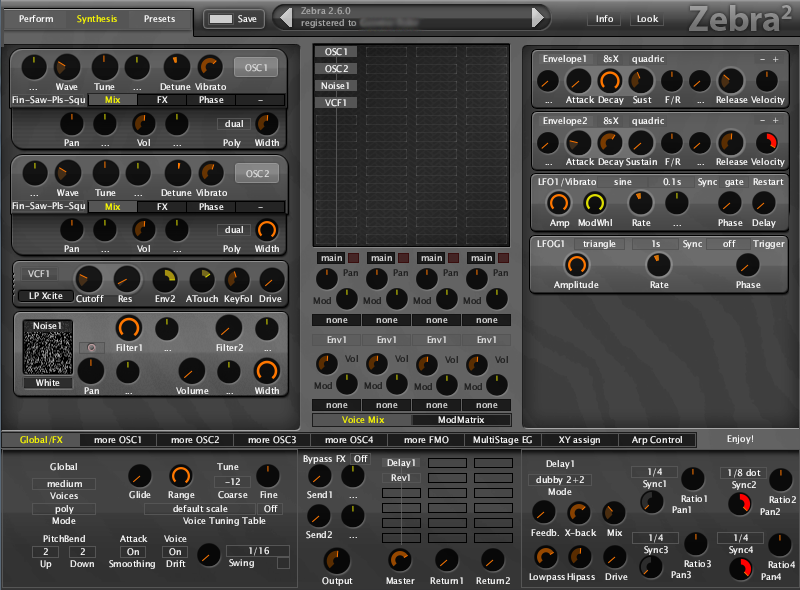
Task: Open LFO1 sine waveform dropdown
Action: 622,182
